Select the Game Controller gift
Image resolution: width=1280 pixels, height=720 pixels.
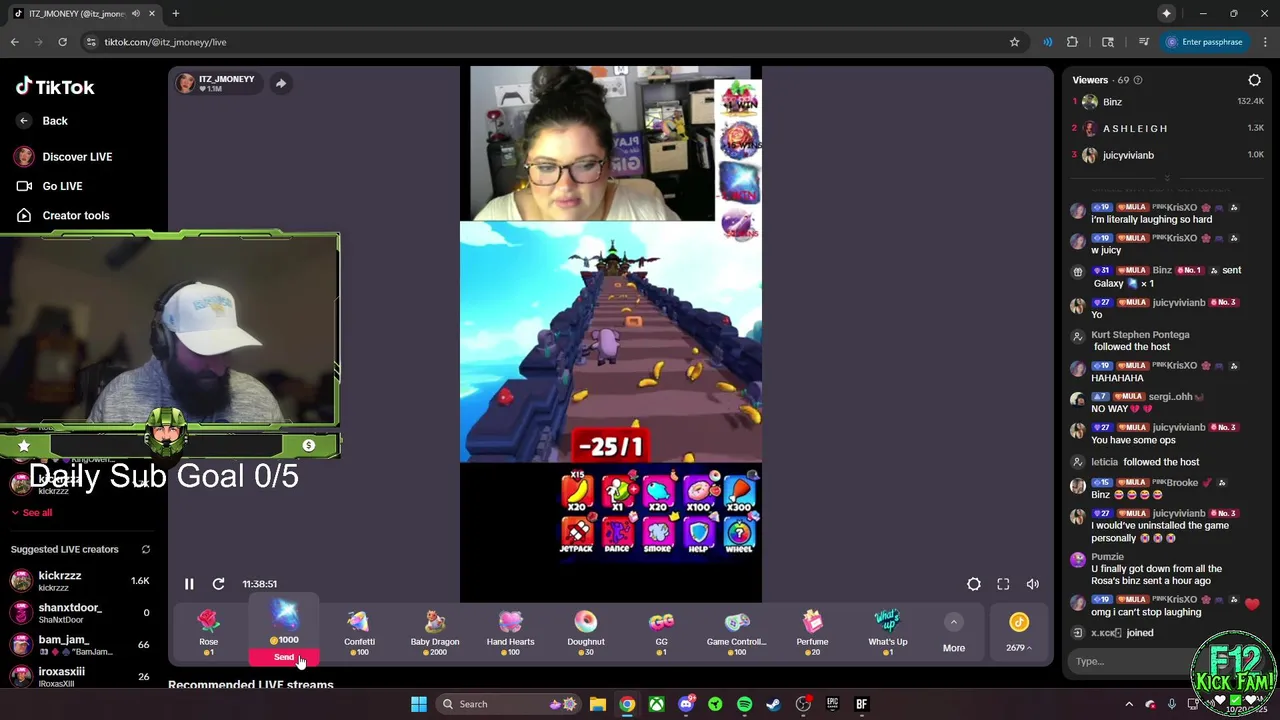[737, 631]
